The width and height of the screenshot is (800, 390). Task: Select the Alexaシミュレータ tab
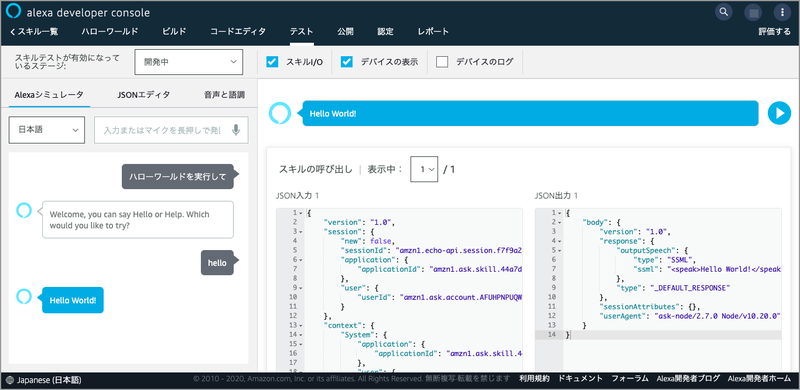click(x=49, y=94)
